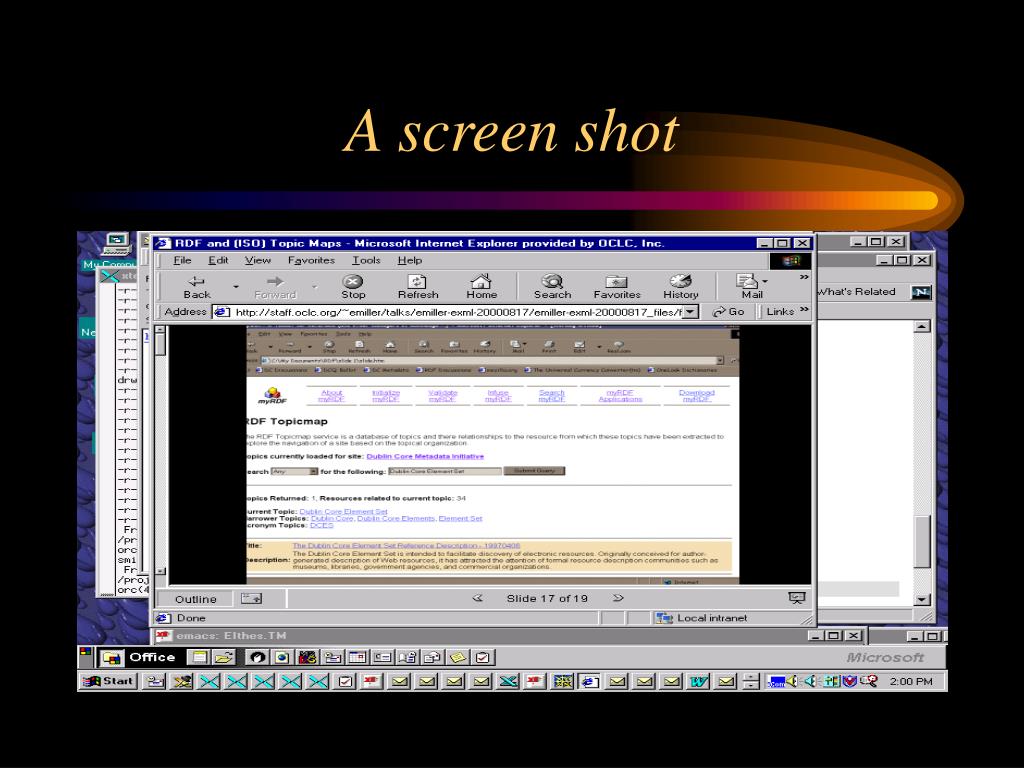Screen dimensions: 1024x768
Task: Open Validate myRDF link
Action: 442,395
